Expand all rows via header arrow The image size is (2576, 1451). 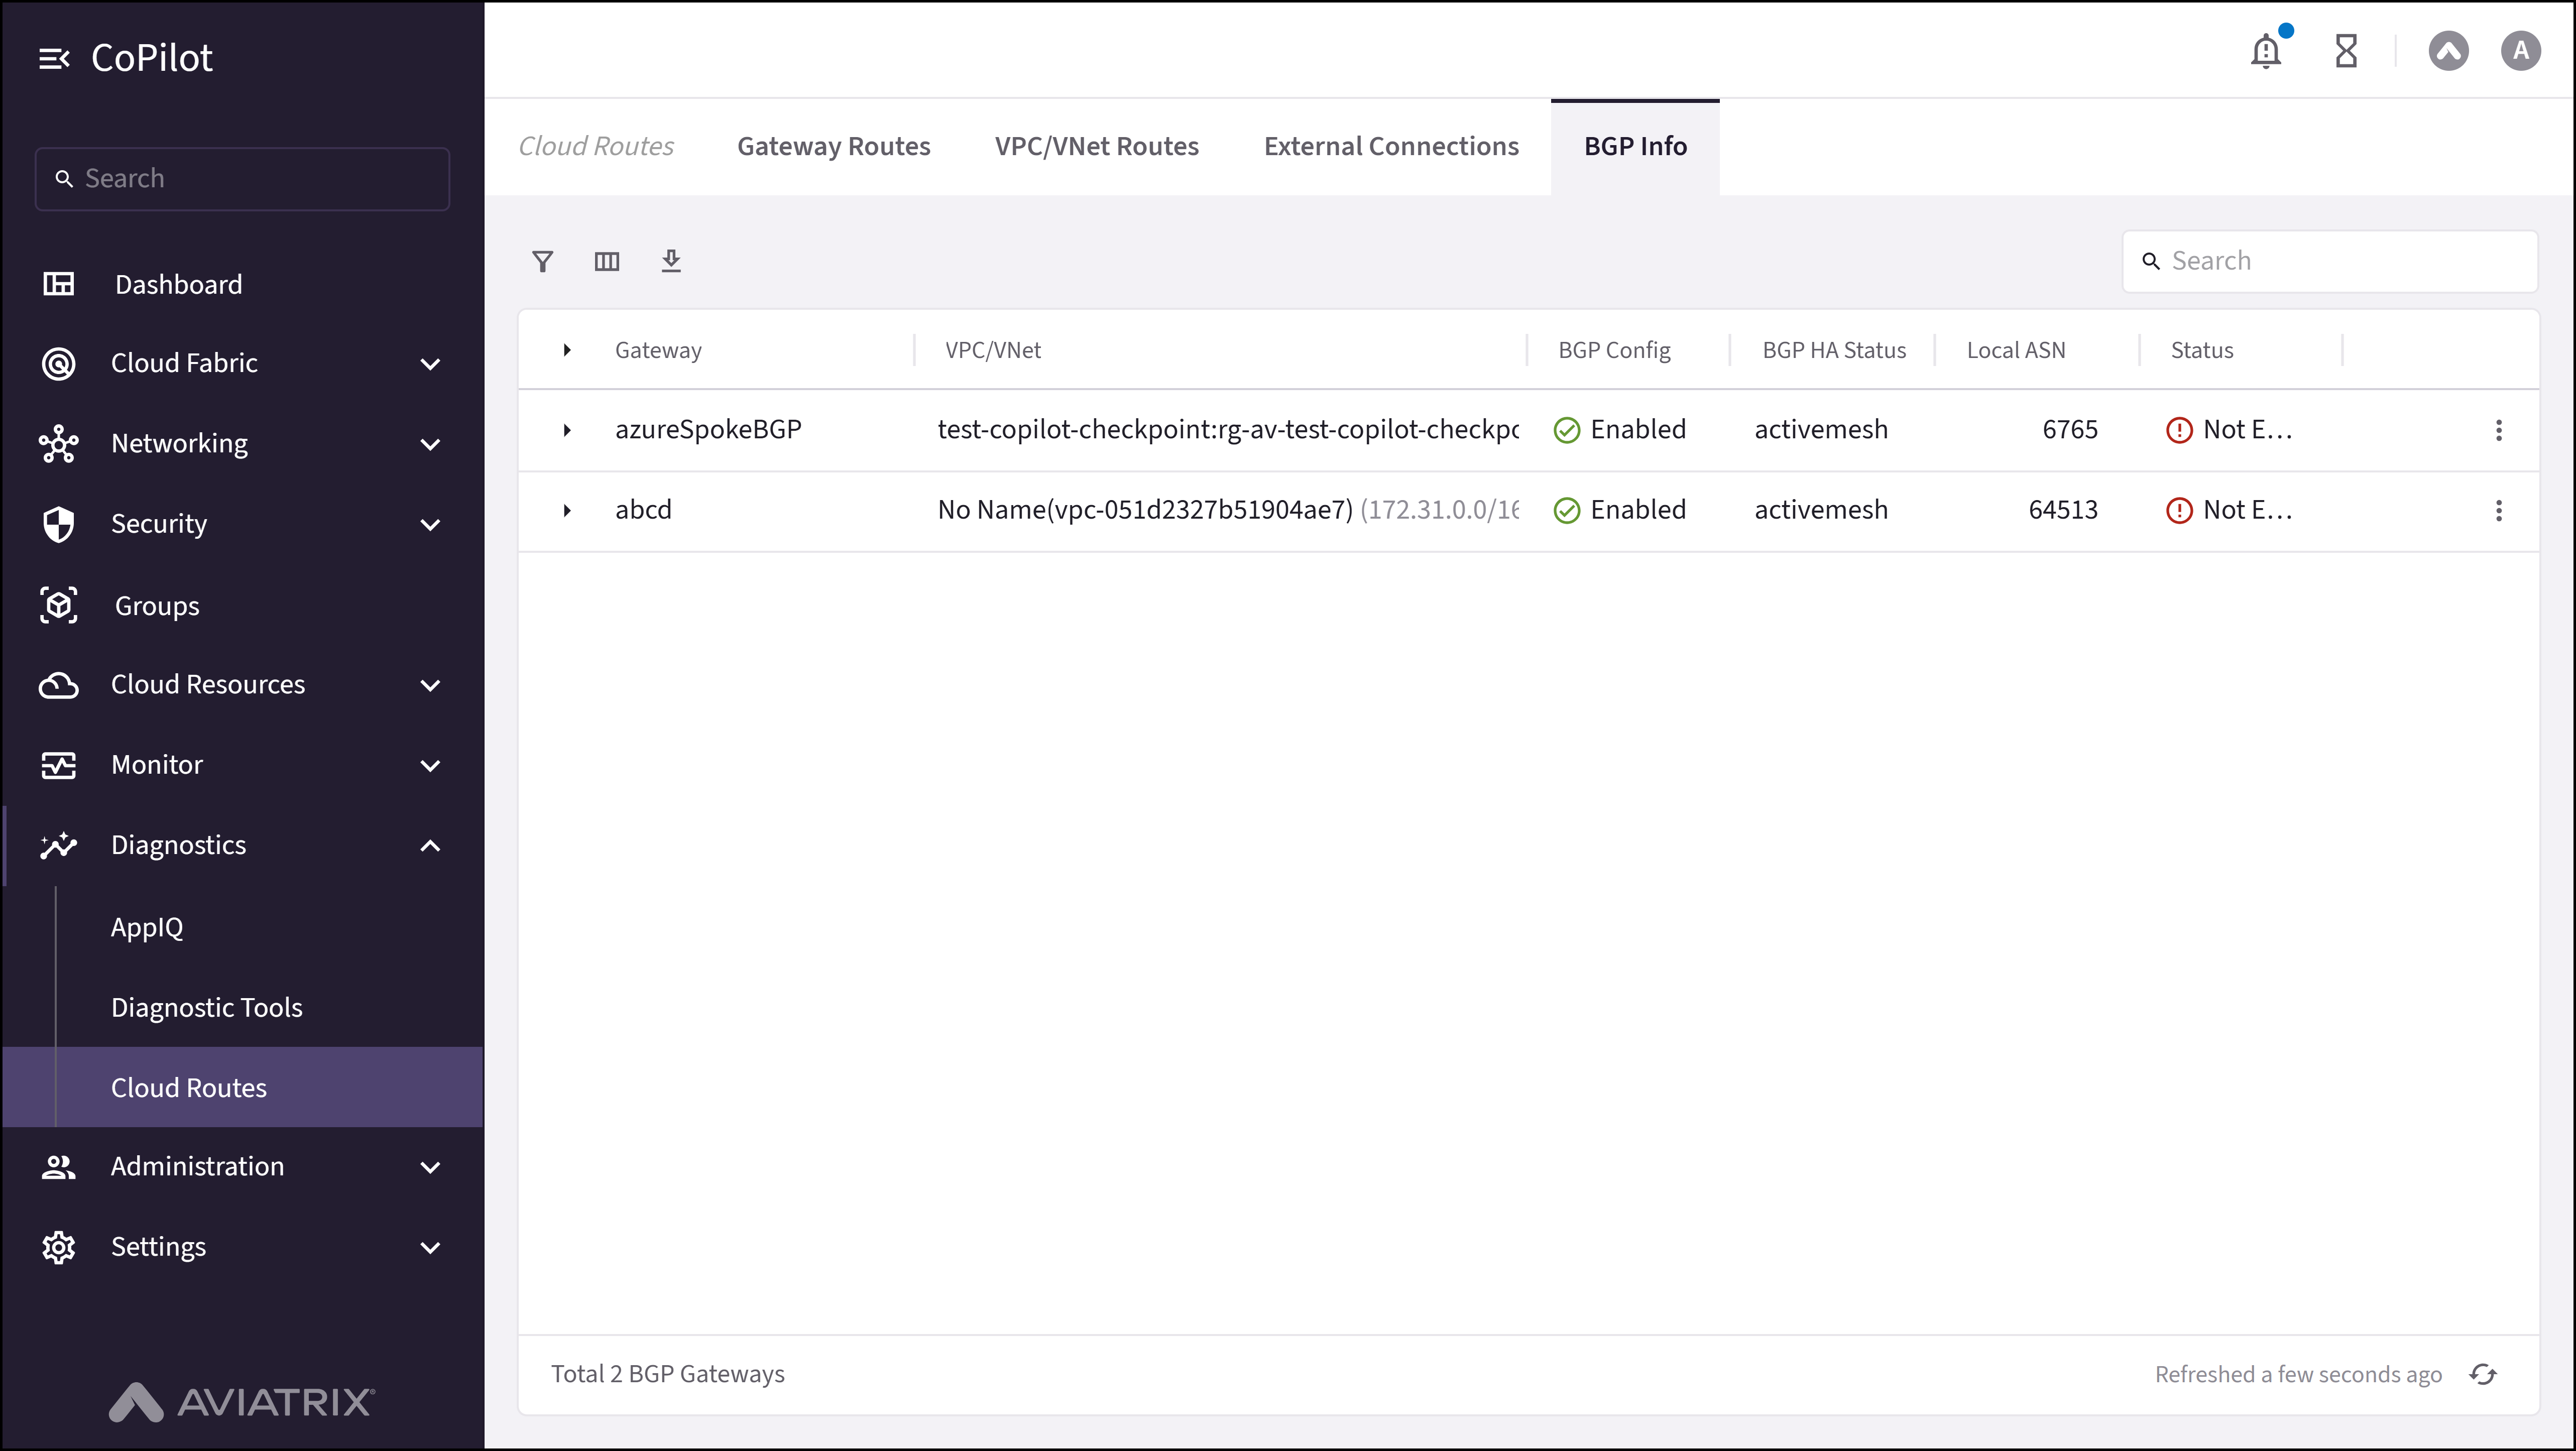[x=567, y=350]
